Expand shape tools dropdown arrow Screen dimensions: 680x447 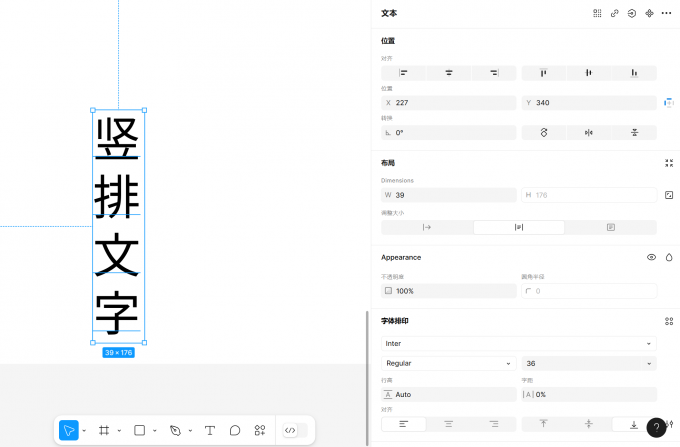pyautogui.click(x=155, y=431)
